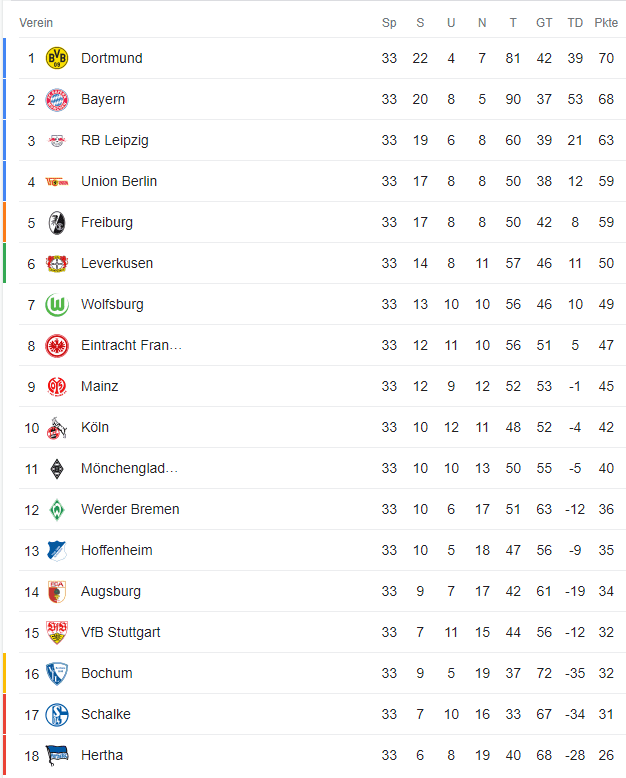Image resolution: width=626 pixels, height=778 pixels.
Task: Select the Köln goat crest
Action: tap(57, 428)
